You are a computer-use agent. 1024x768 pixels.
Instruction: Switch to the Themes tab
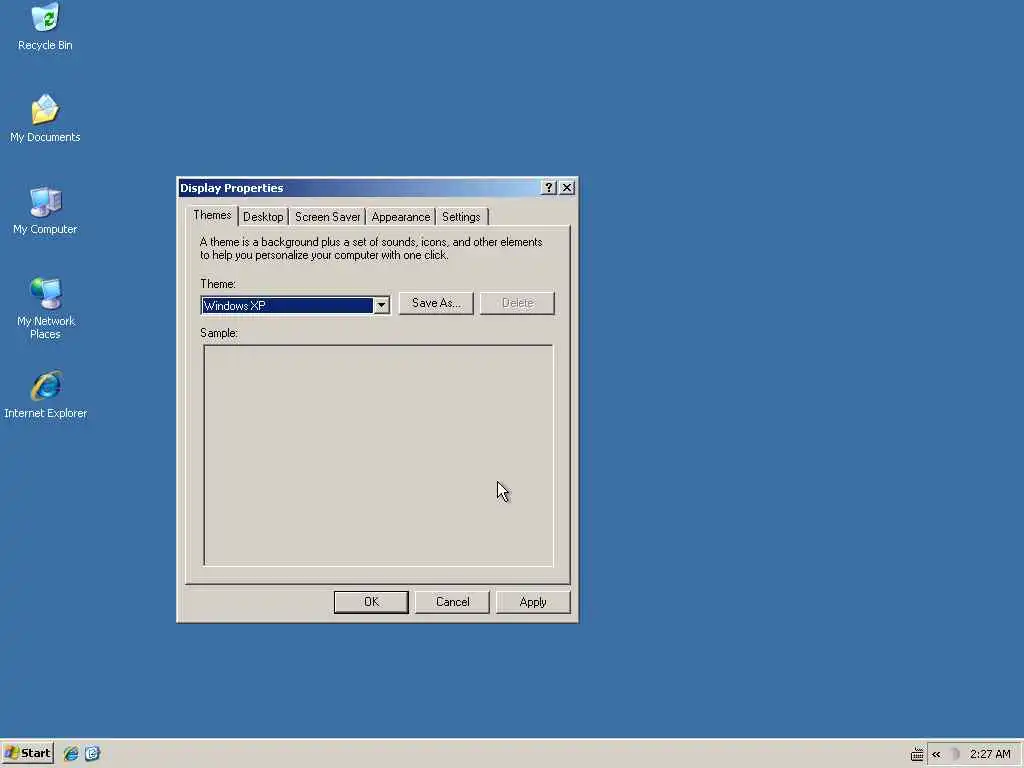coord(212,216)
